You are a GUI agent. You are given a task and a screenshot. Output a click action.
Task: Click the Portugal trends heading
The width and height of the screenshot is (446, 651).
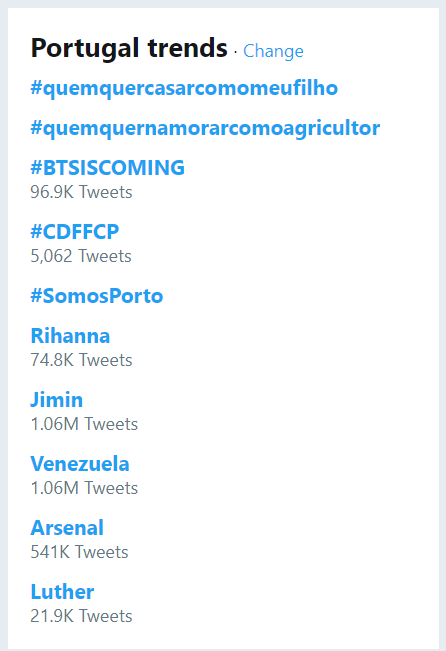point(129,49)
